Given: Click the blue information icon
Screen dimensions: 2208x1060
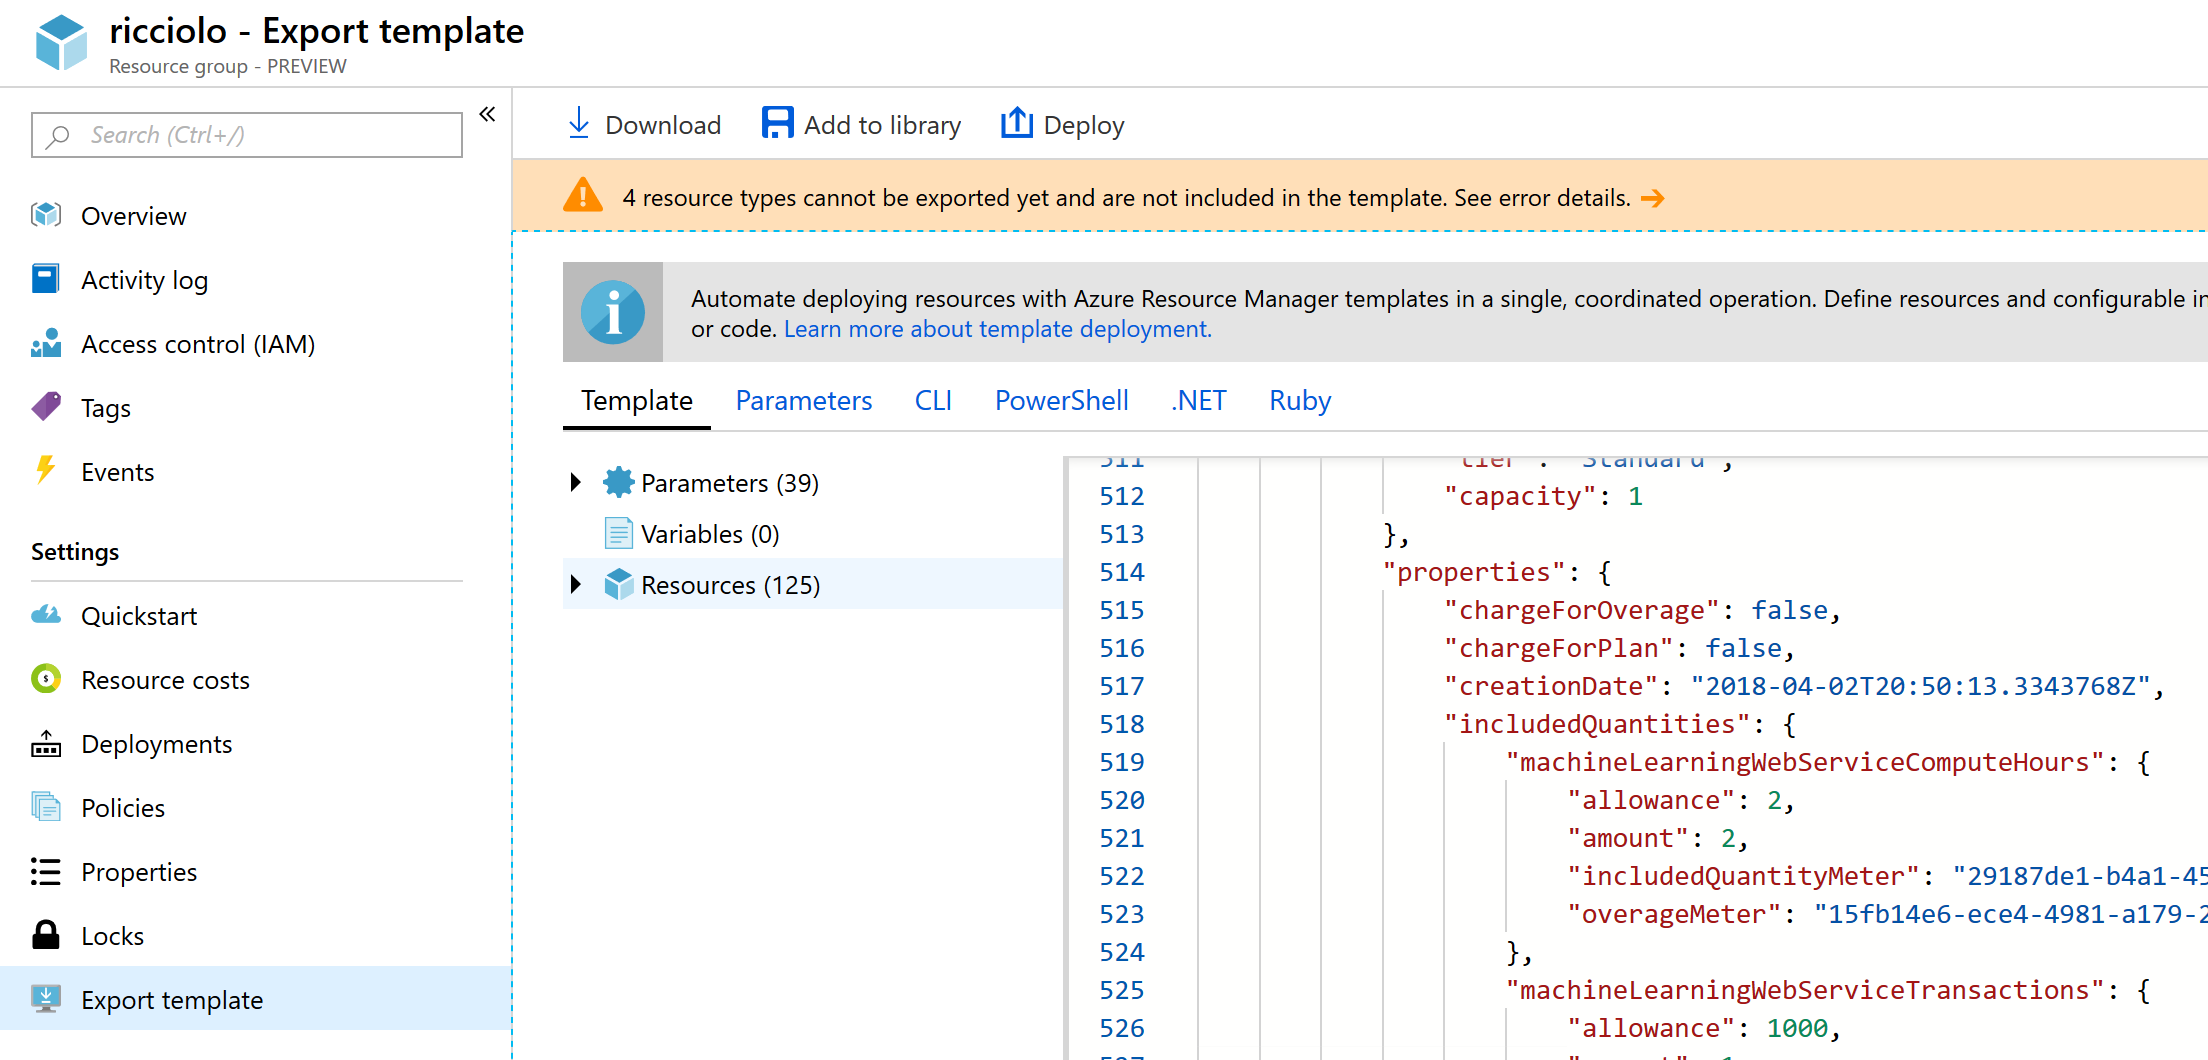Looking at the screenshot, I should click(x=613, y=312).
